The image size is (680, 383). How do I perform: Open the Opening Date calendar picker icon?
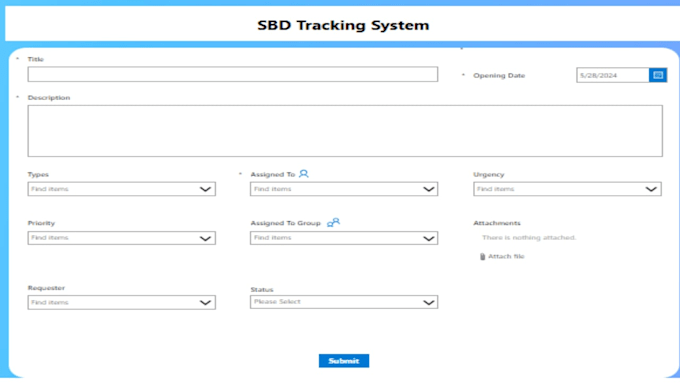pos(658,75)
